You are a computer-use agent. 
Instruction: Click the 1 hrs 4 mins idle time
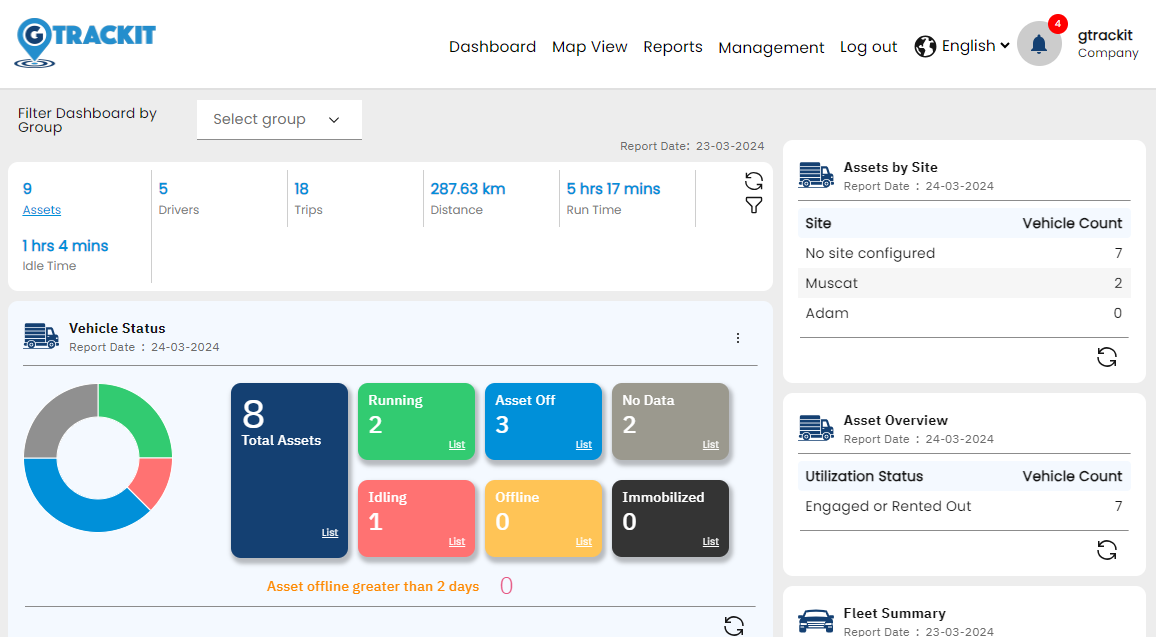pyautogui.click(x=65, y=246)
